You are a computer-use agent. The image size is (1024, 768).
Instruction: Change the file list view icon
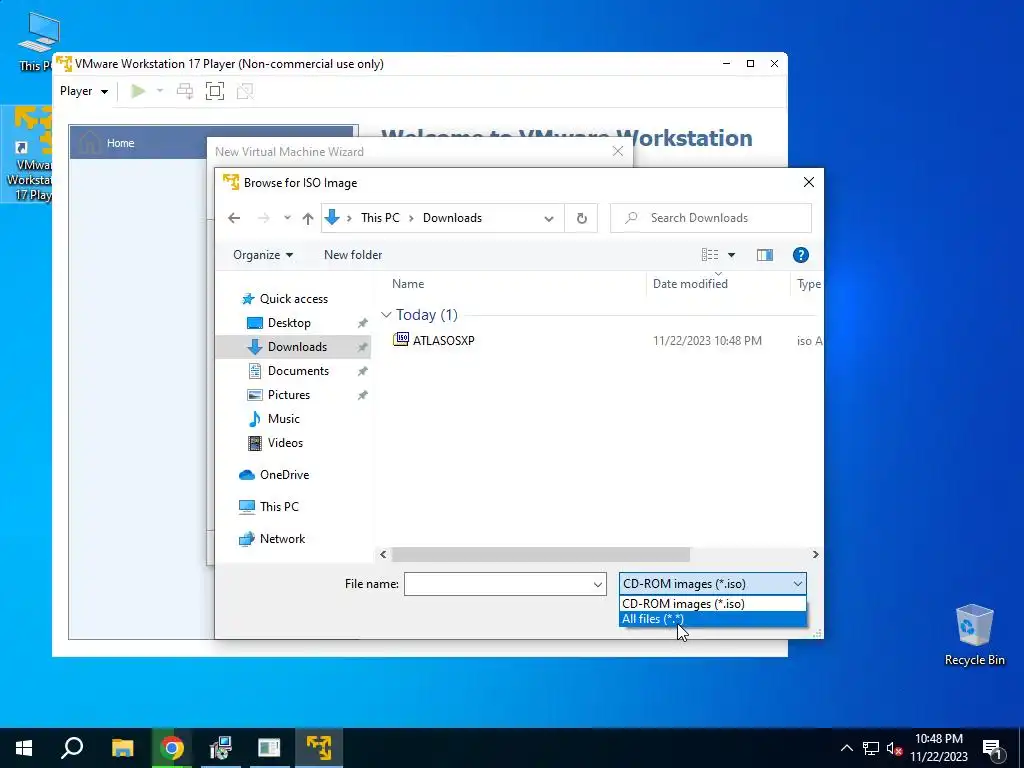click(x=710, y=255)
